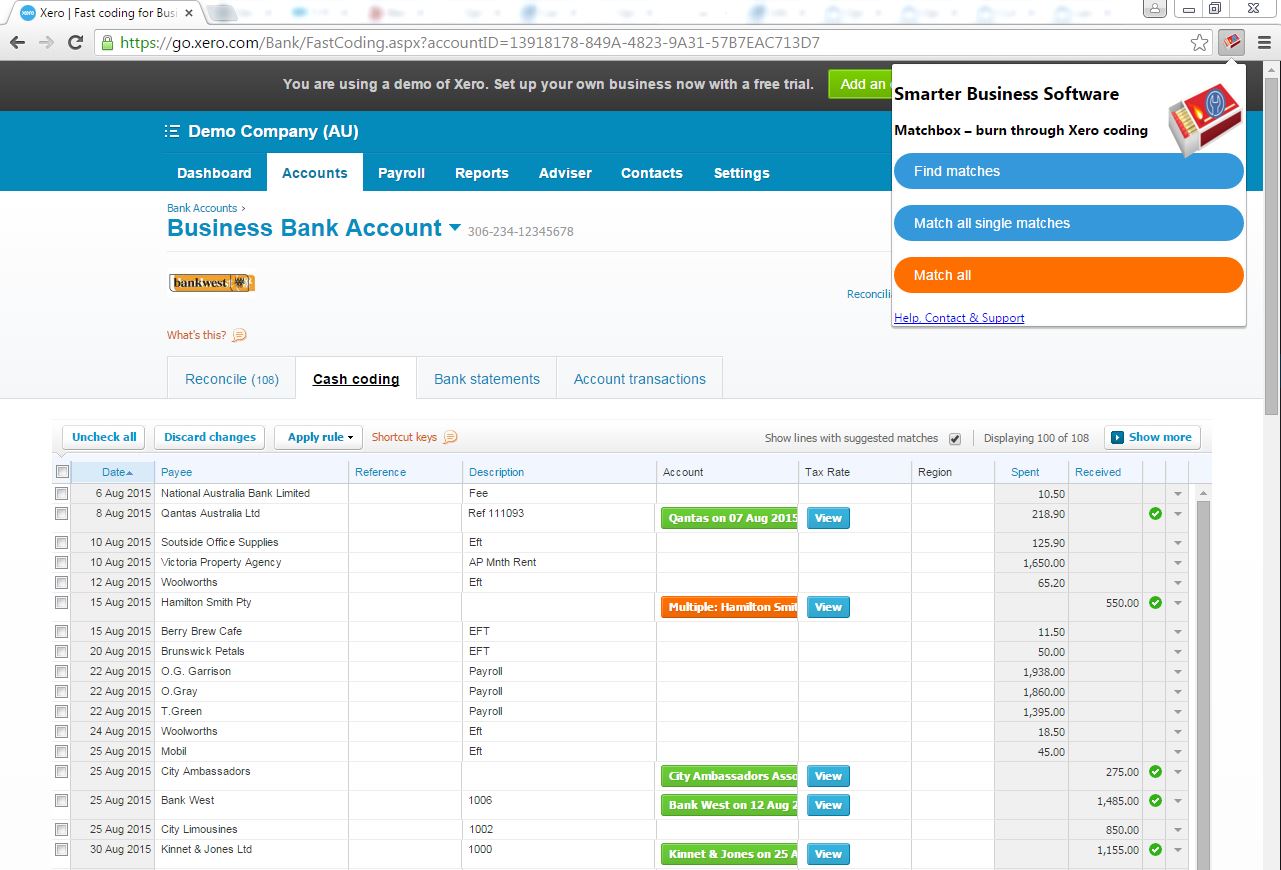The image size is (1281, 870).
Task: Click the green padlock in the address bar
Action: click(107, 43)
